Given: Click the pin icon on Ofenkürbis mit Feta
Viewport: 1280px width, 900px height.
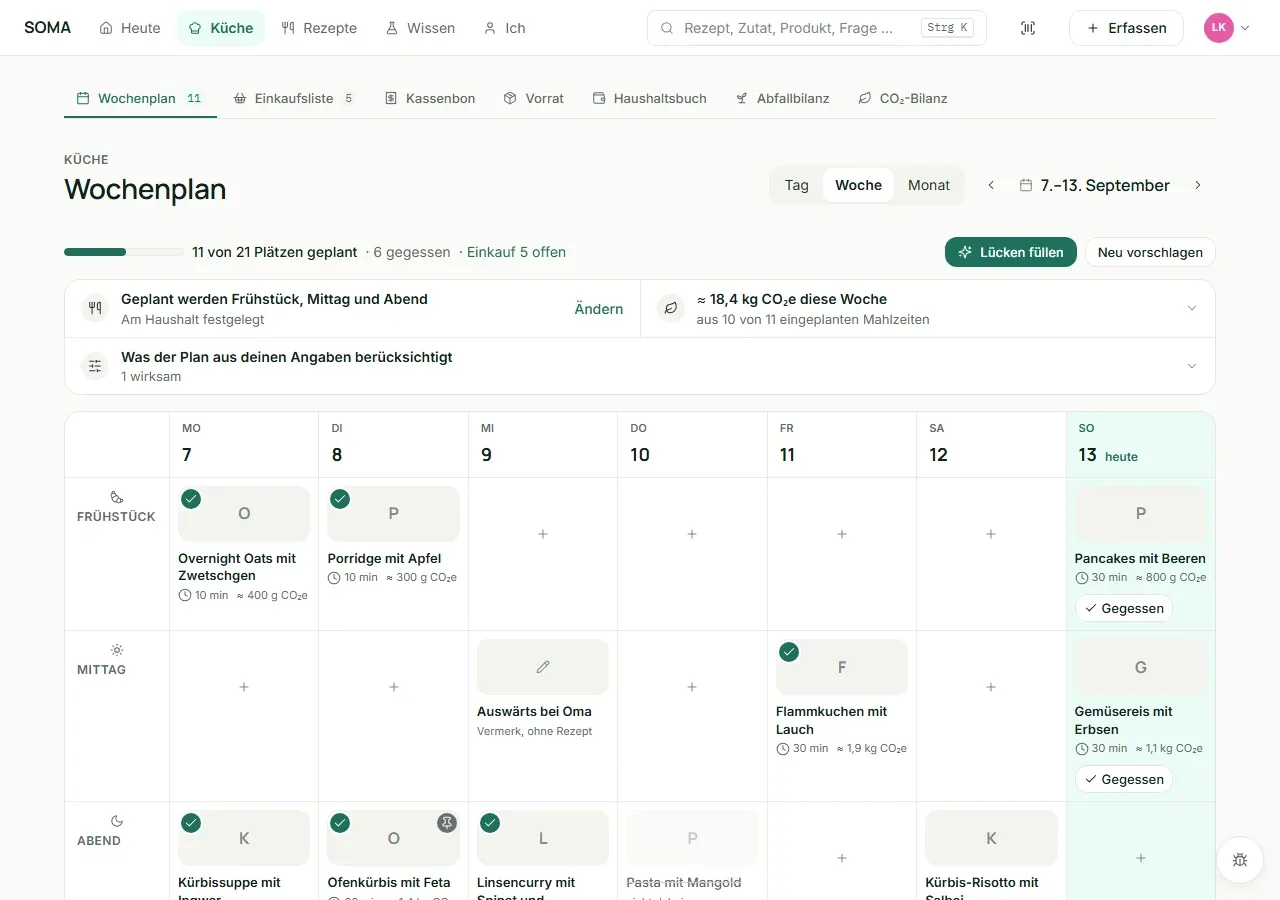Looking at the screenshot, I should point(447,823).
